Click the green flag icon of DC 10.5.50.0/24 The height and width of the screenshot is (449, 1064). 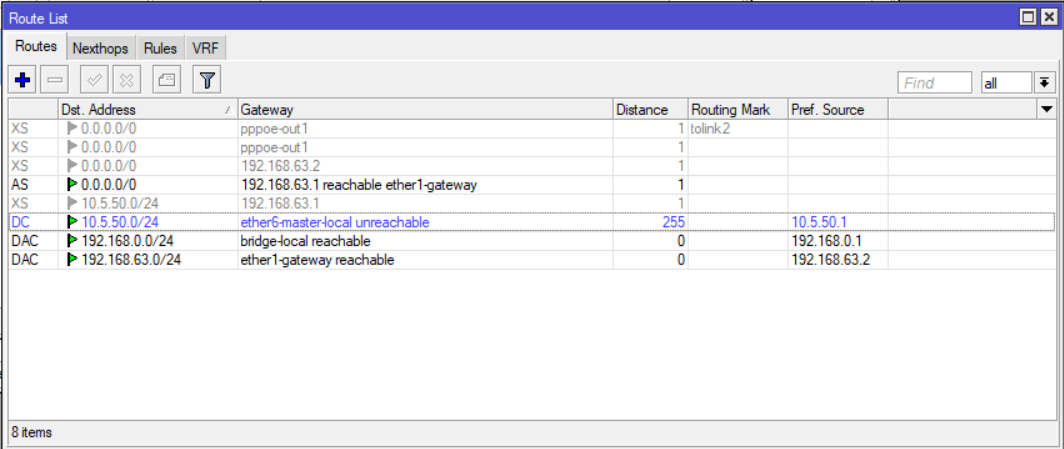(x=71, y=222)
